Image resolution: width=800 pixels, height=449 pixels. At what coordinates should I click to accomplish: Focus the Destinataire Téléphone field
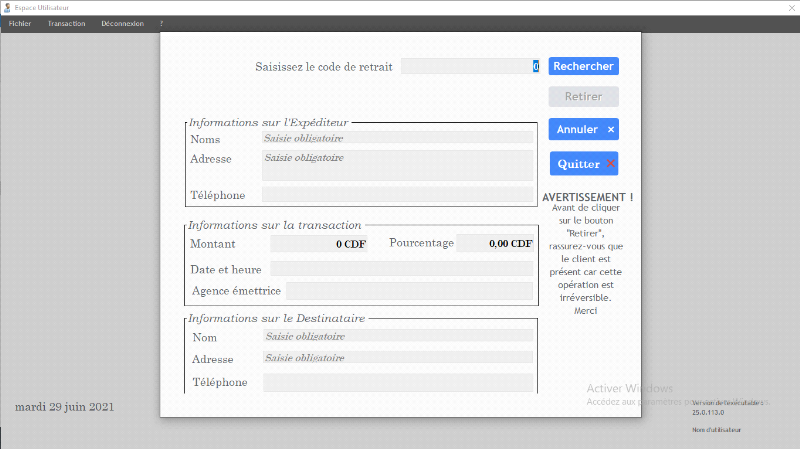pyautogui.click(x=397, y=382)
